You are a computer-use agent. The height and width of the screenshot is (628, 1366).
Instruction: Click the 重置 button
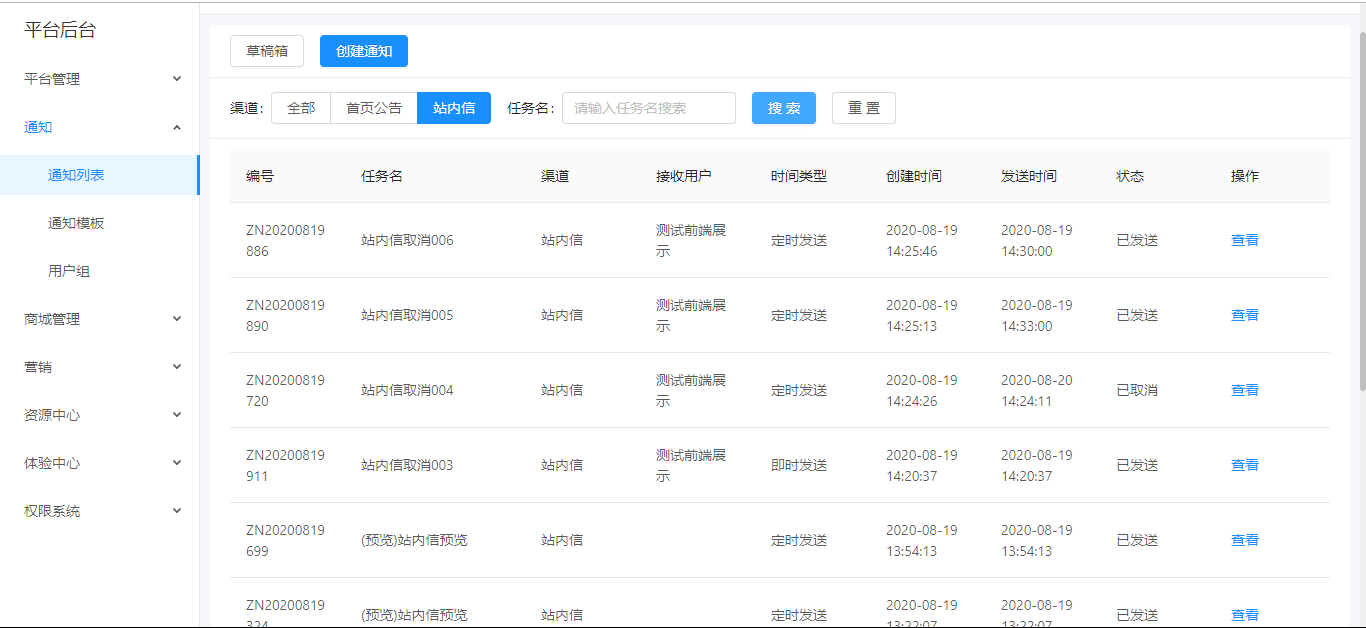click(x=864, y=108)
